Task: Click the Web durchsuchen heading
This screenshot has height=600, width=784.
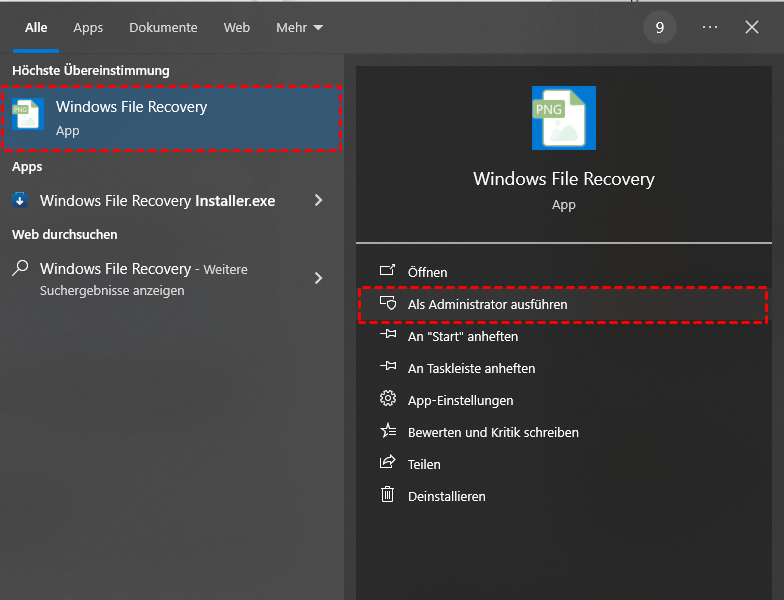Action: coord(64,234)
